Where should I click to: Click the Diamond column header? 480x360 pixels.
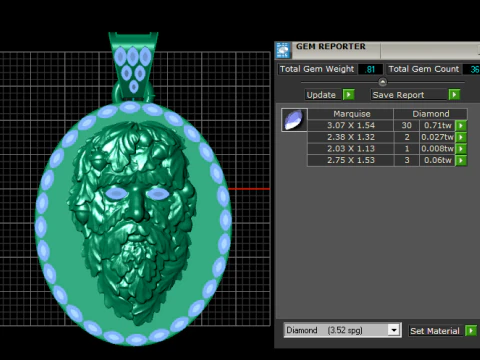[x=430, y=114]
